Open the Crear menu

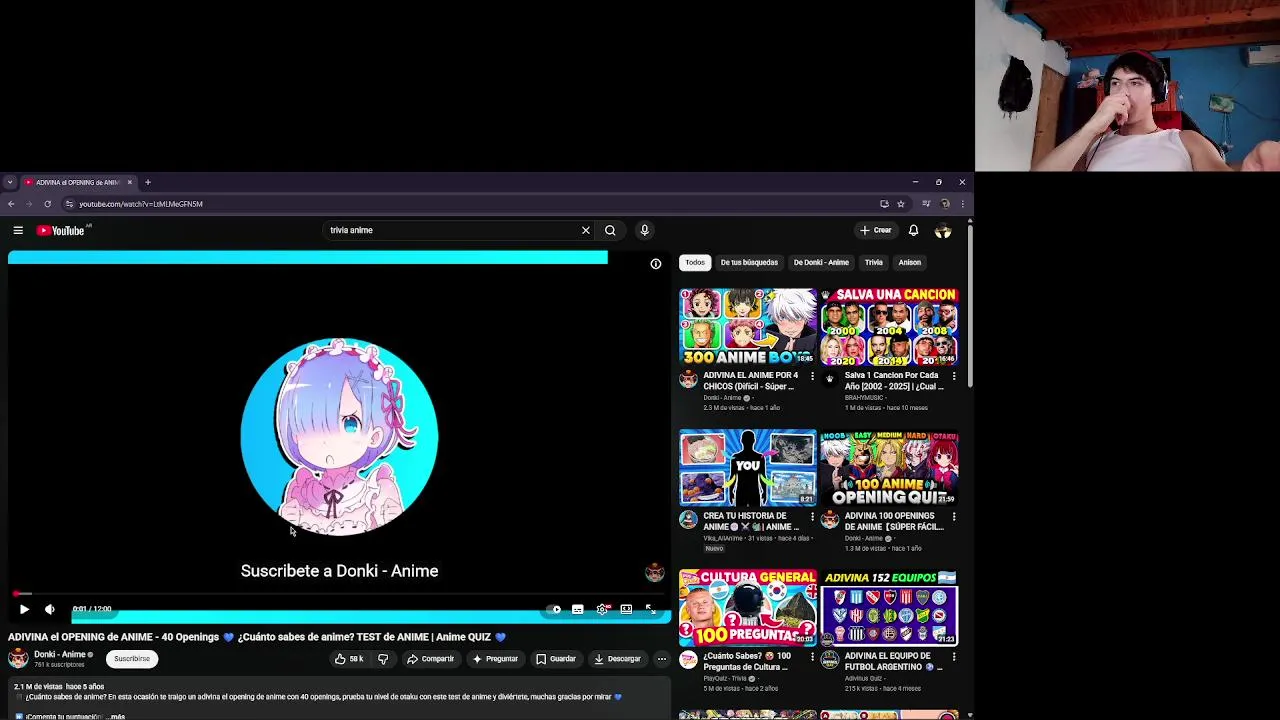coord(876,230)
